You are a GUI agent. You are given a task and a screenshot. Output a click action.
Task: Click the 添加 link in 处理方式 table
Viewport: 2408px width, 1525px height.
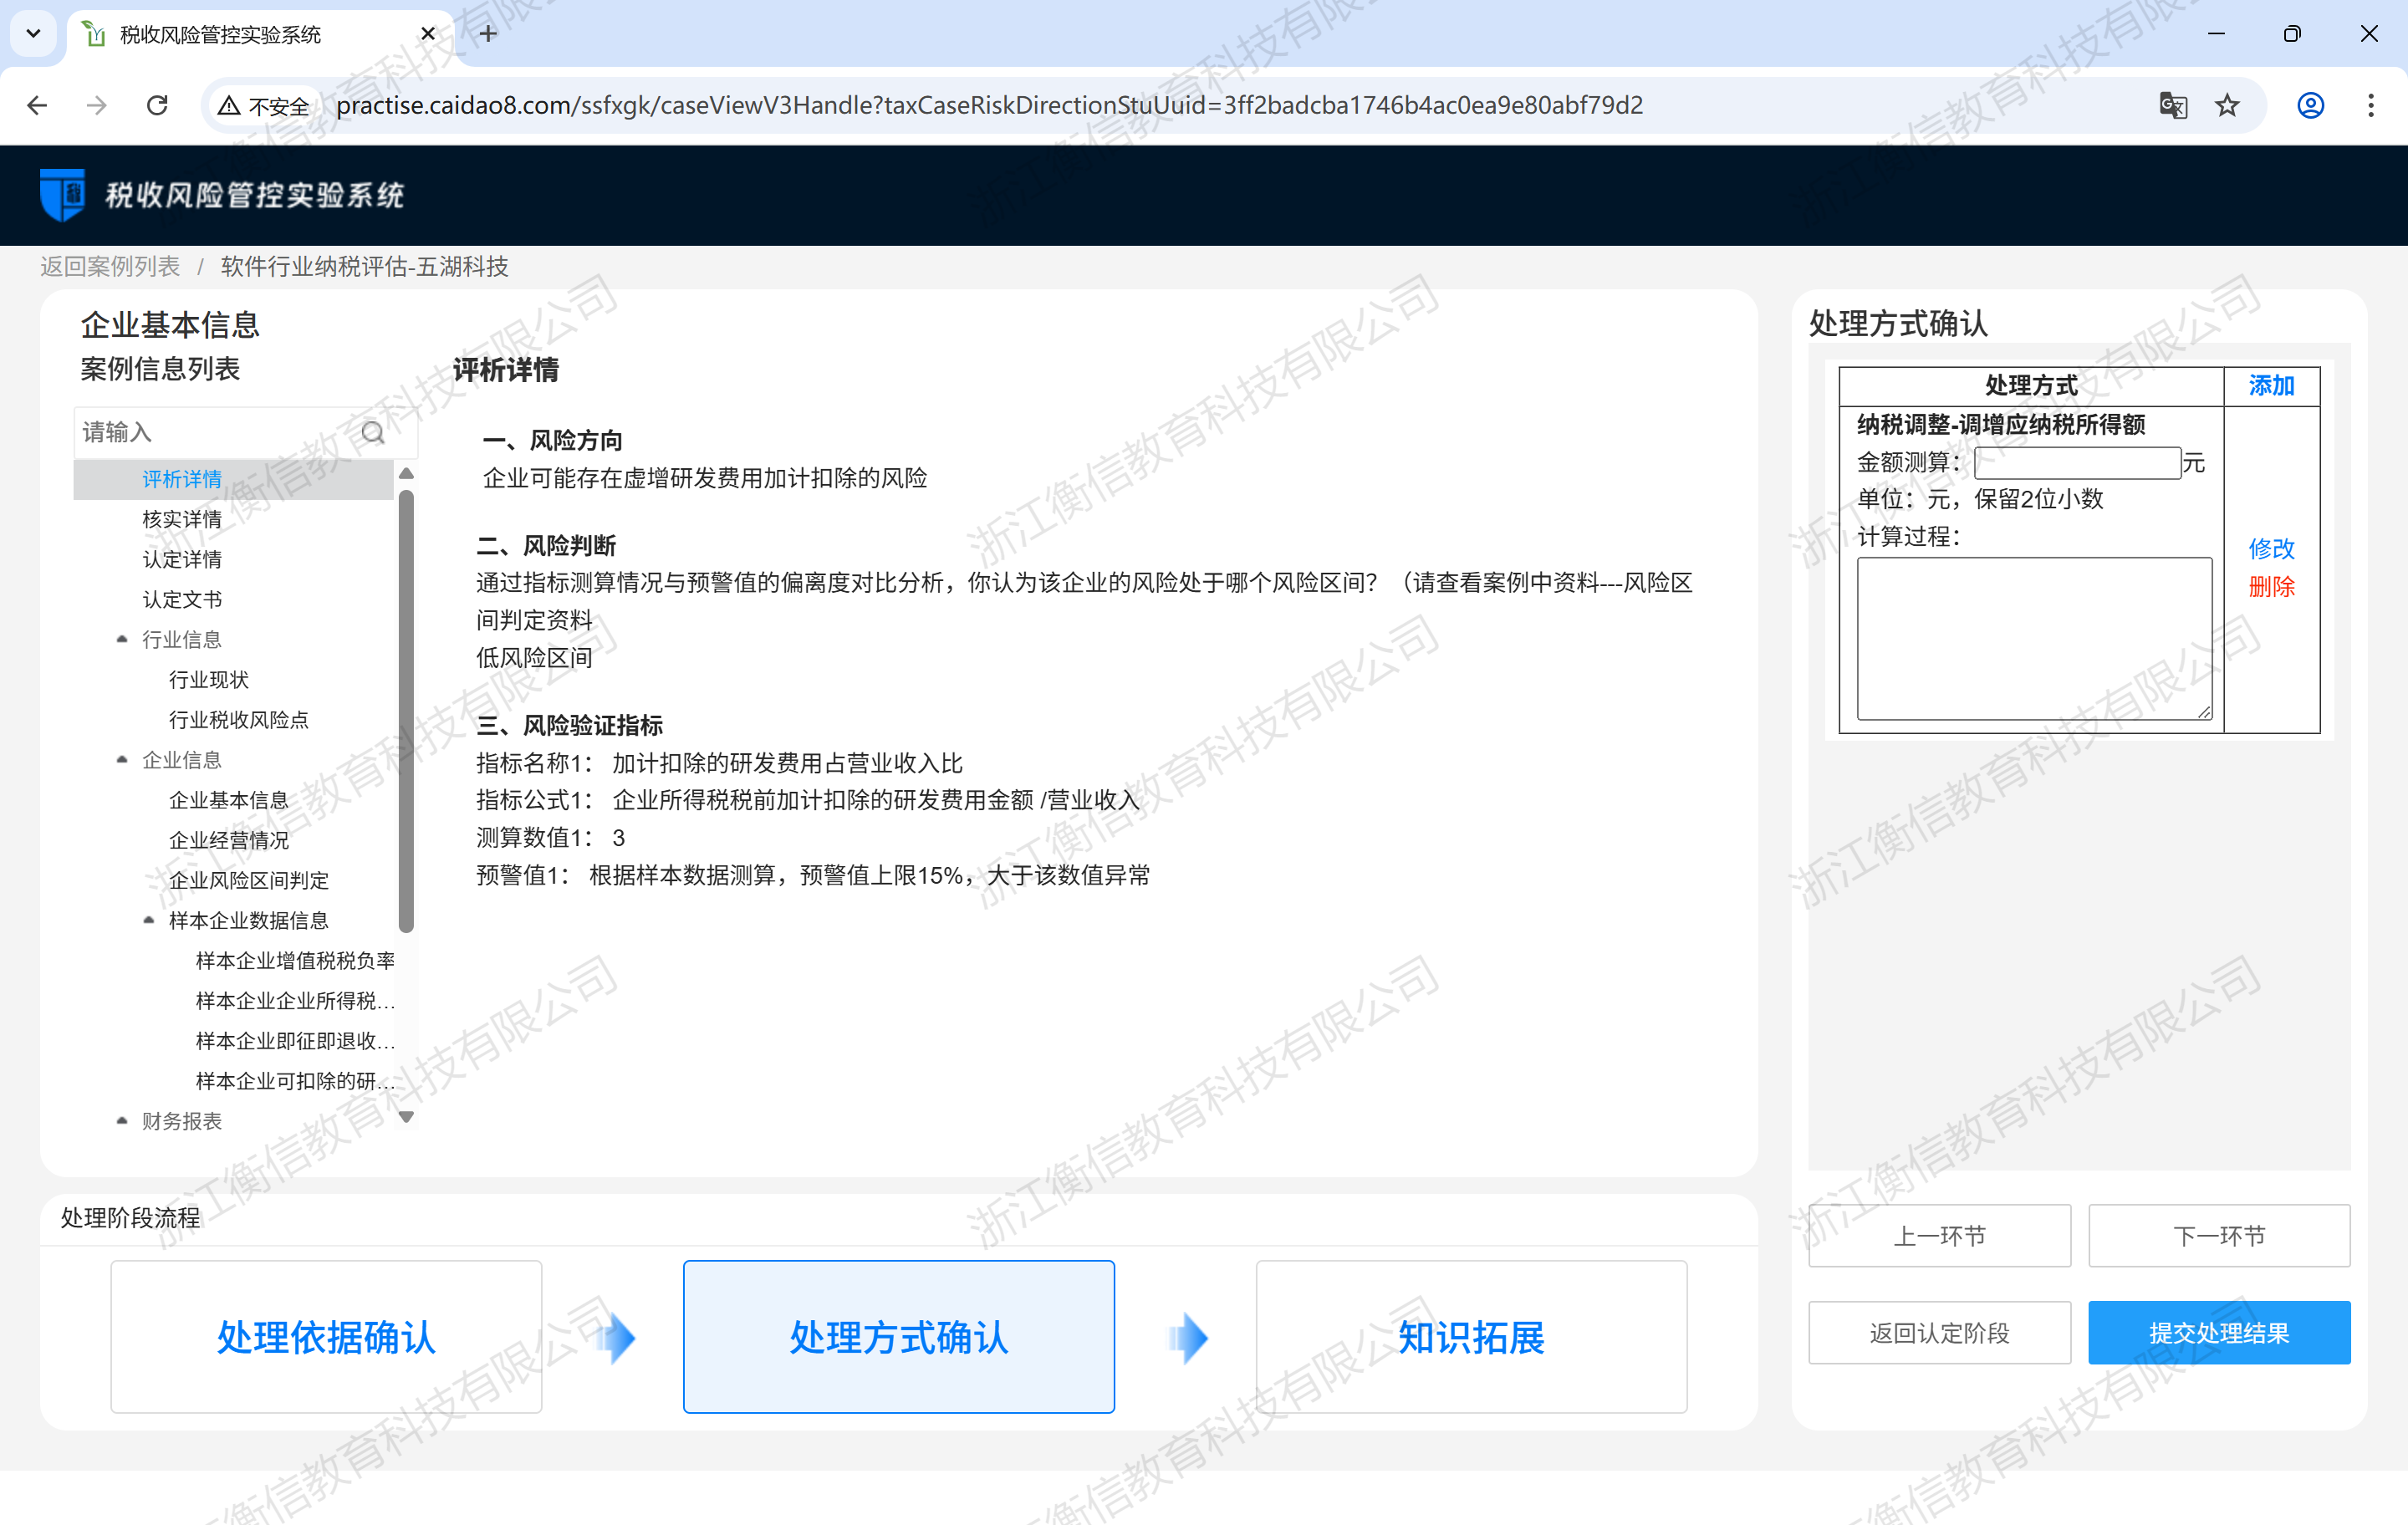[x=2270, y=386]
